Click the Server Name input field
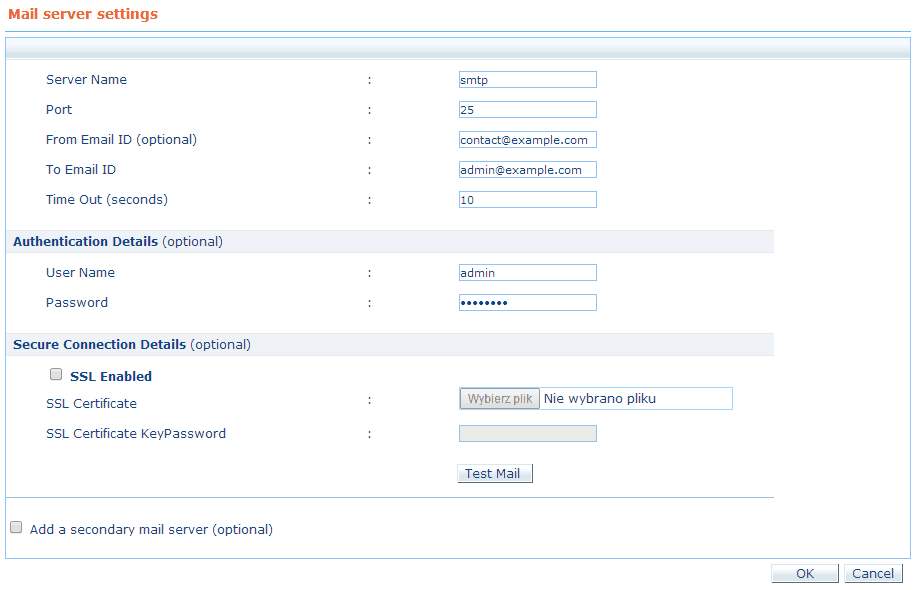 coord(528,79)
